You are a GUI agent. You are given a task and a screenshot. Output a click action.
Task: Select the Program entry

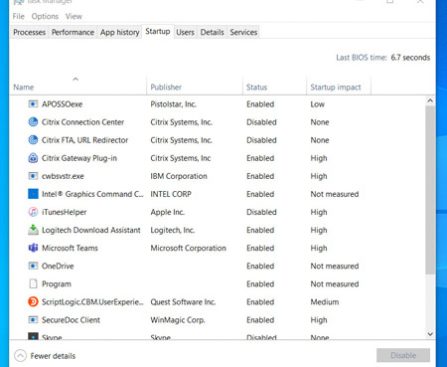click(x=56, y=284)
